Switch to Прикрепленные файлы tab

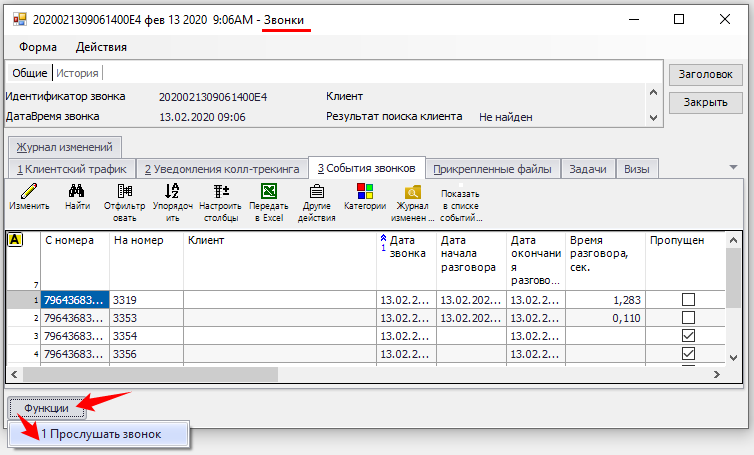pos(494,169)
